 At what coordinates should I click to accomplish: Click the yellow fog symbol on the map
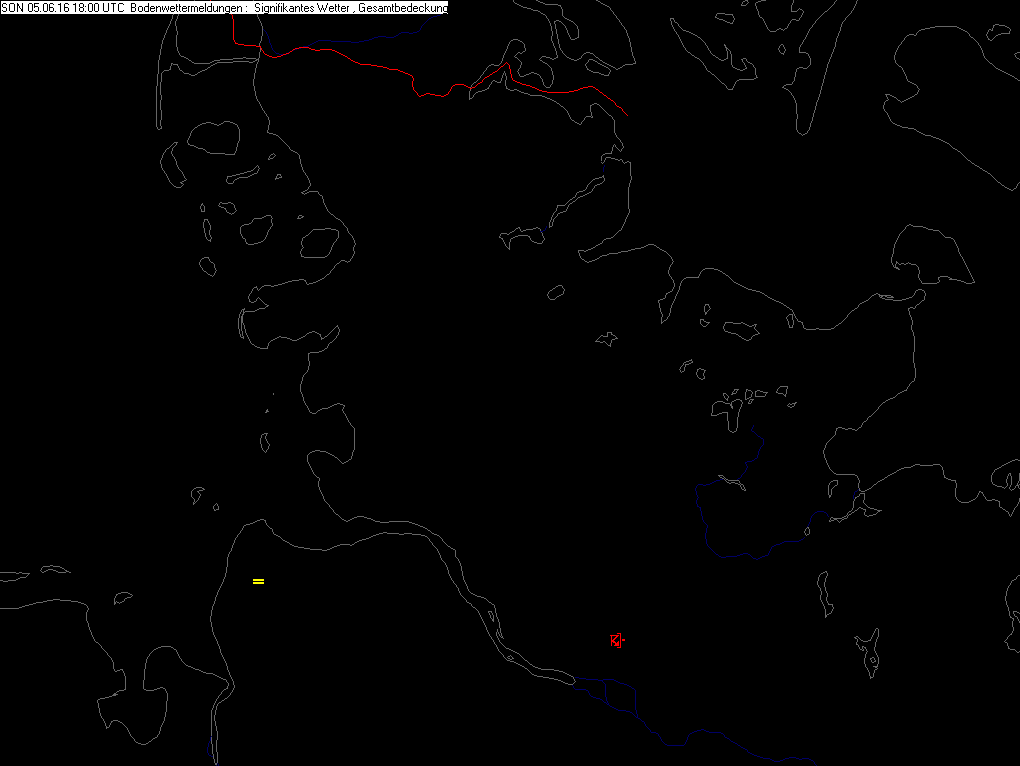258,581
